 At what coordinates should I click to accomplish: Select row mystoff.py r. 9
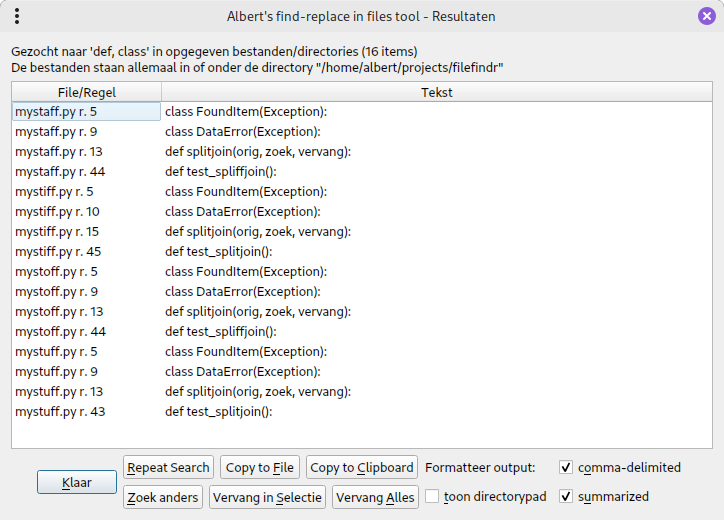362,291
